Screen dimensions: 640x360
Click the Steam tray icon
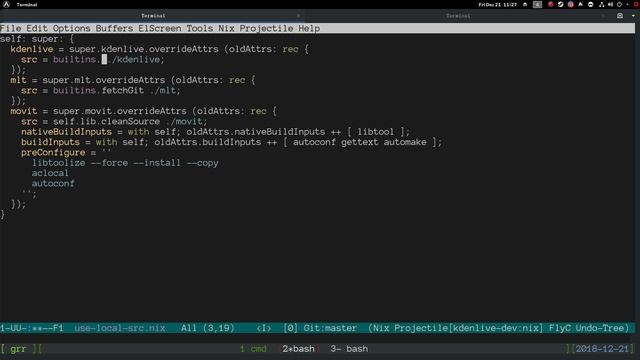[x=560, y=4]
